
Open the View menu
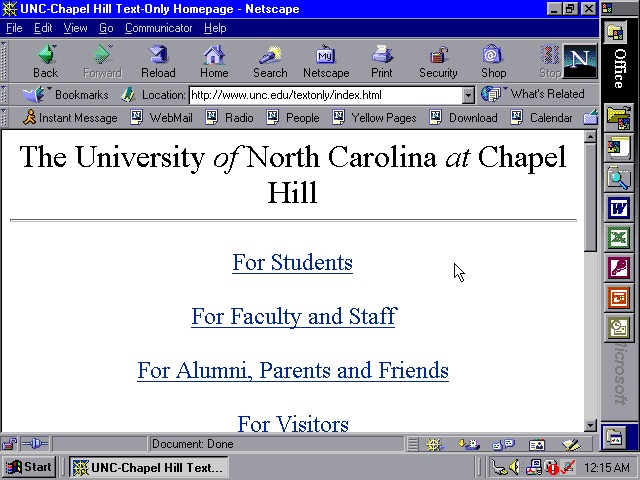pos(76,28)
